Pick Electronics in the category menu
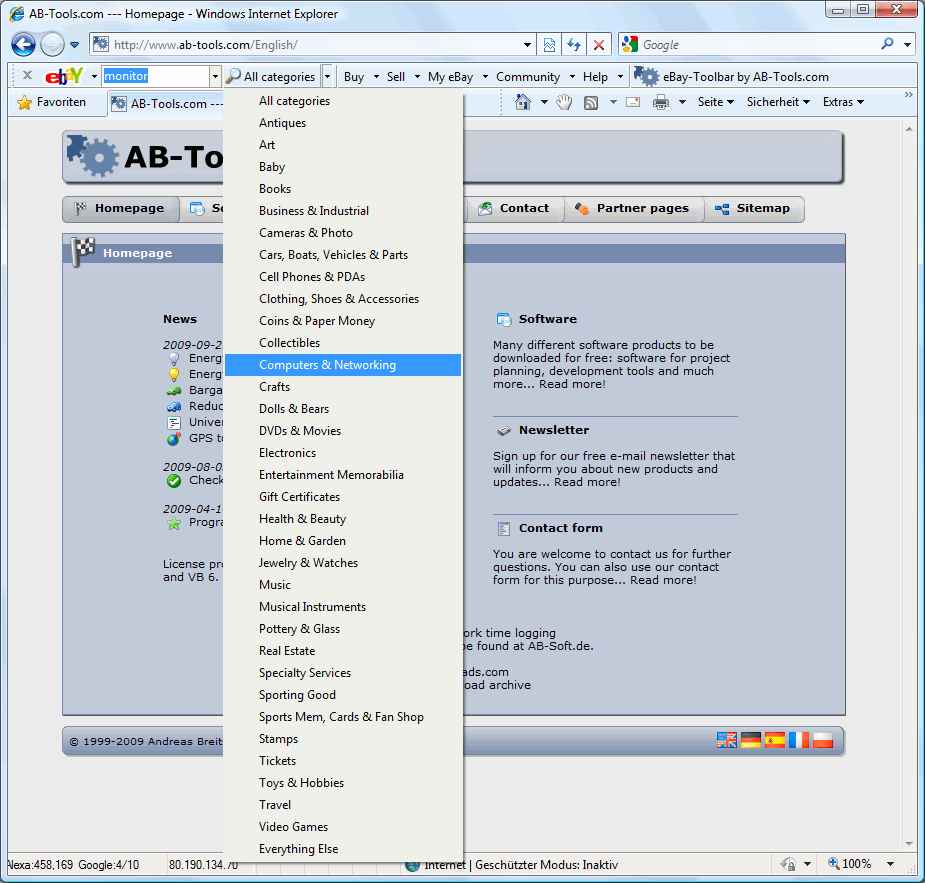 pos(287,453)
